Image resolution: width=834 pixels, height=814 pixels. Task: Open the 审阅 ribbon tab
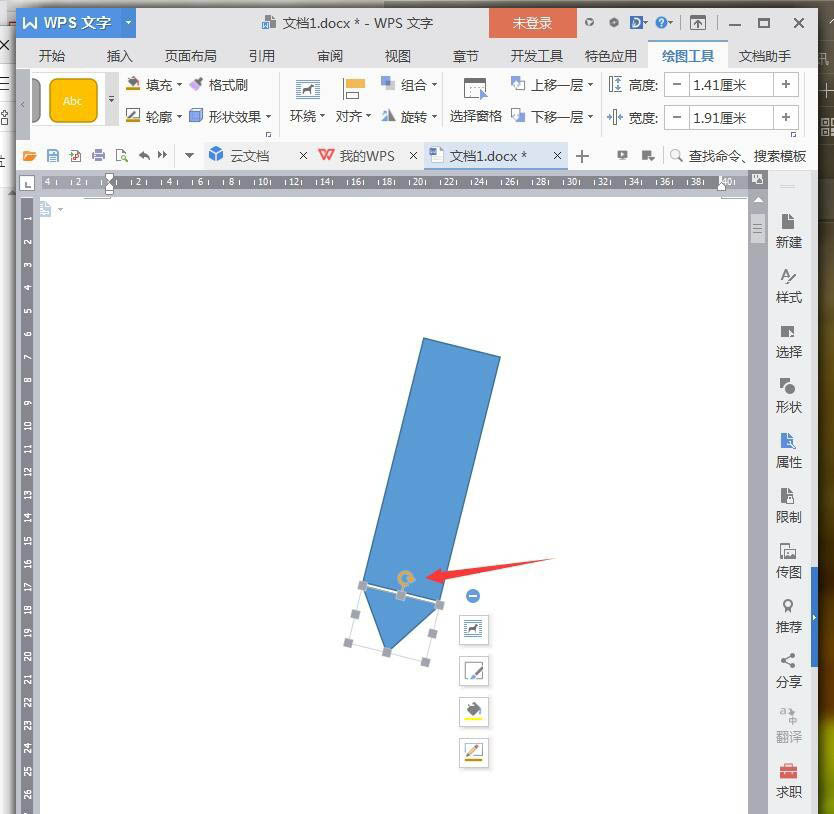tap(330, 56)
